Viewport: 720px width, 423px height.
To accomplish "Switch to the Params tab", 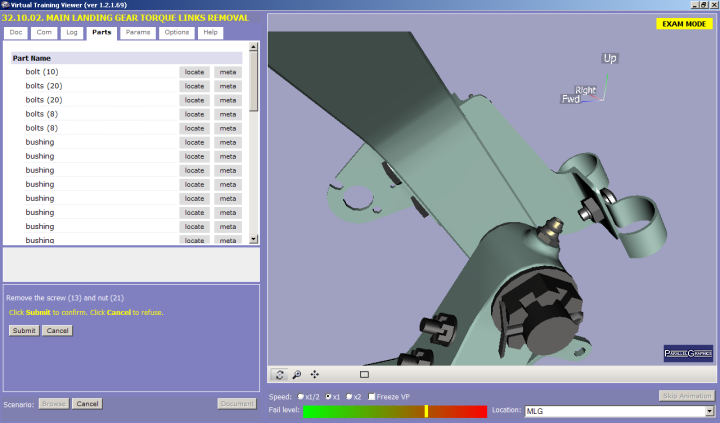I will pyautogui.click(x=139, y=33).
